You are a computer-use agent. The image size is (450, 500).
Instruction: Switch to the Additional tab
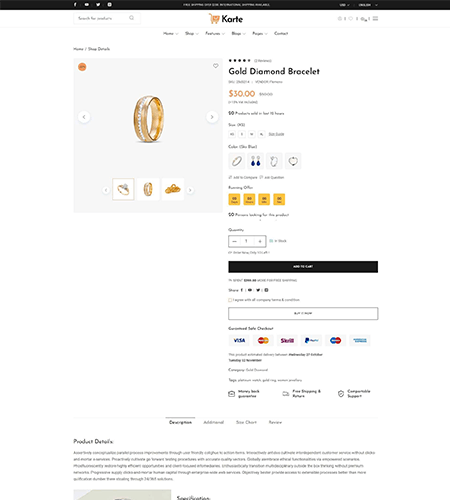click(214, 422)
